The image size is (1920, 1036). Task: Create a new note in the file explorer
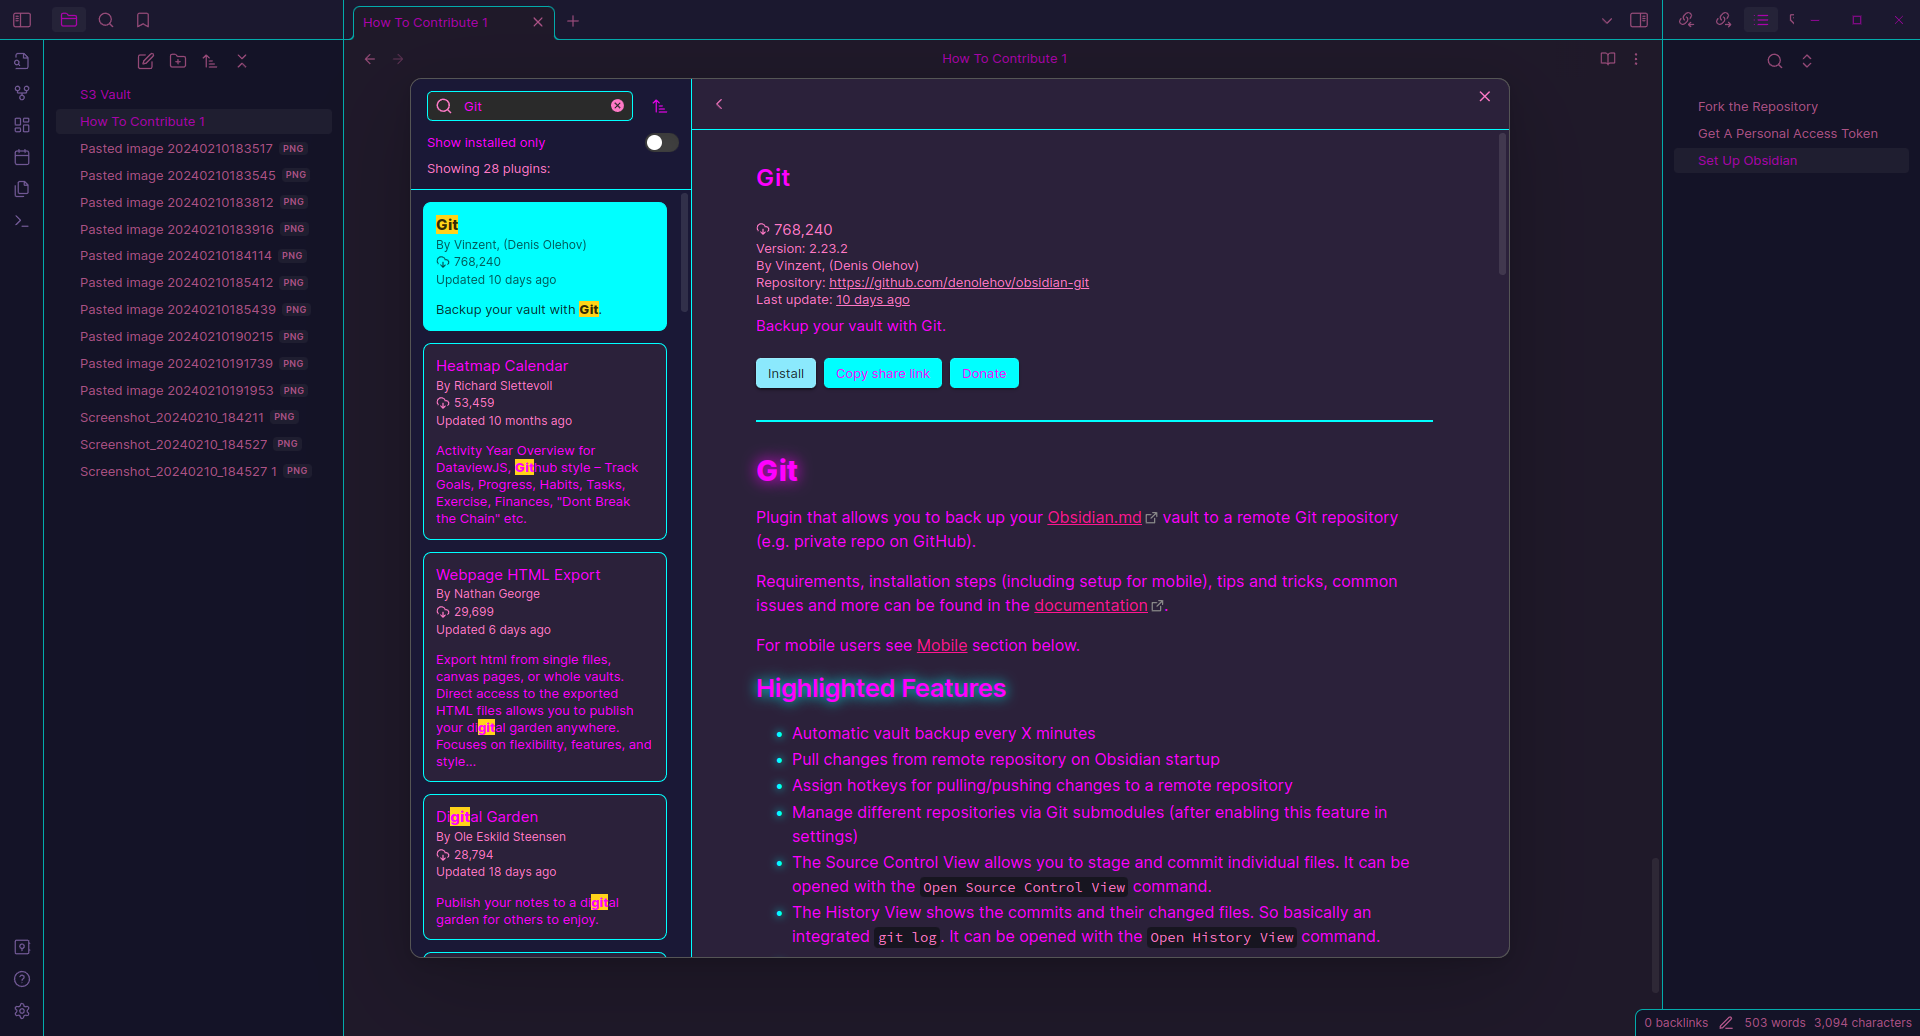[146, 61]
